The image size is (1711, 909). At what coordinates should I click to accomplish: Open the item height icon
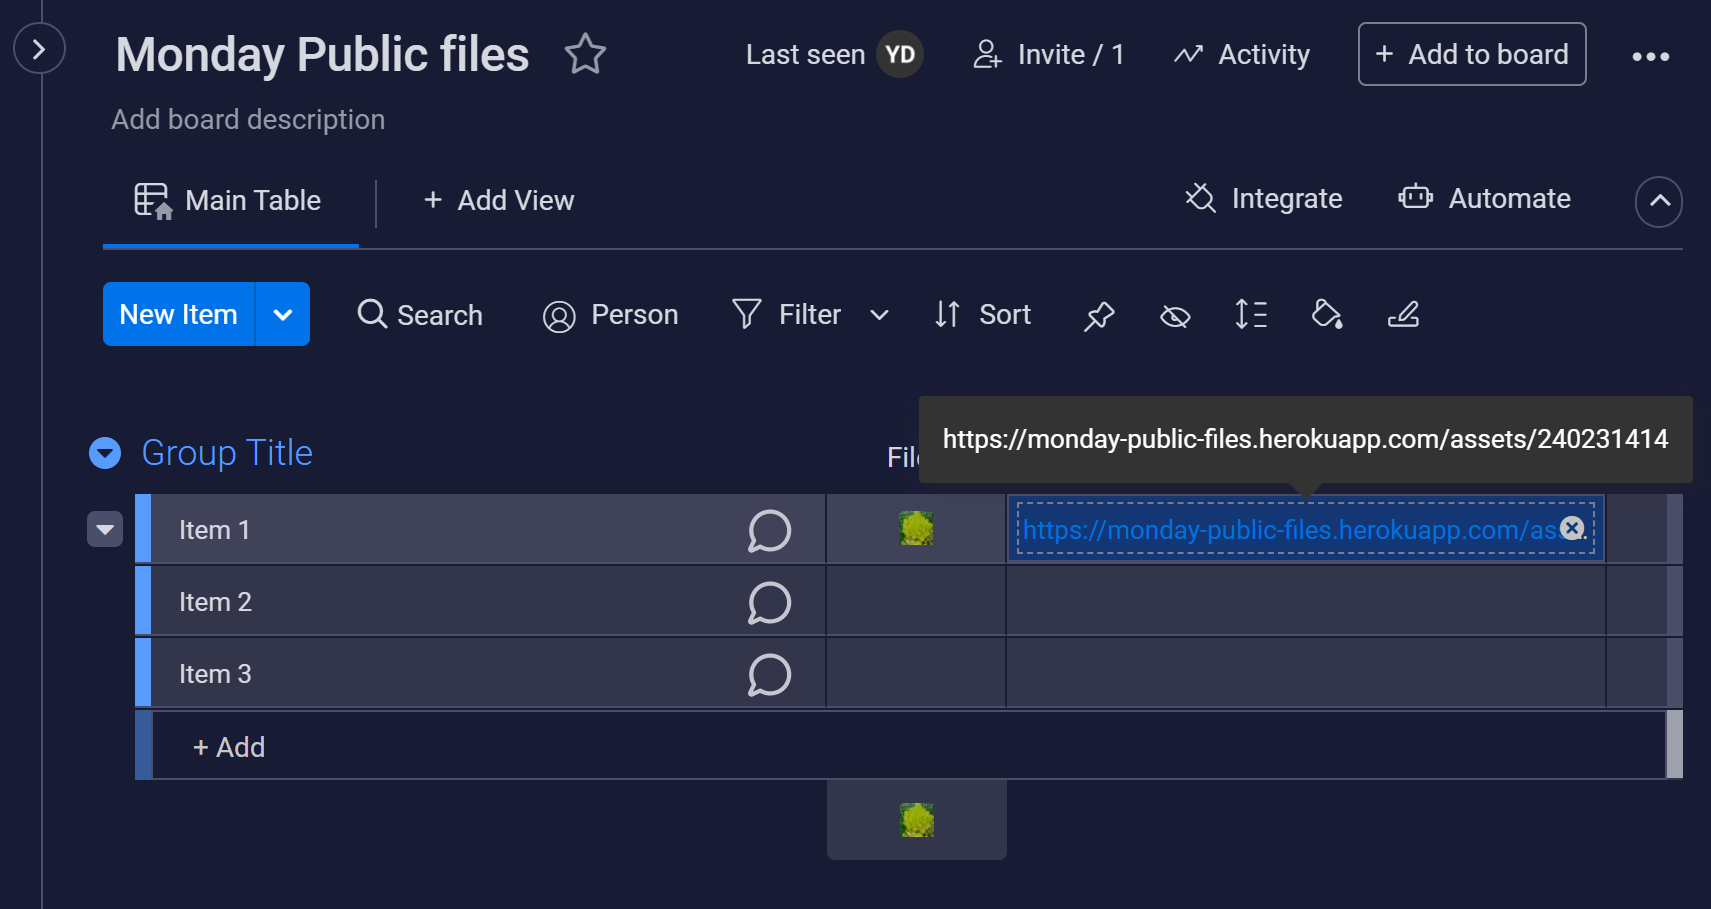click(1251, 315)
